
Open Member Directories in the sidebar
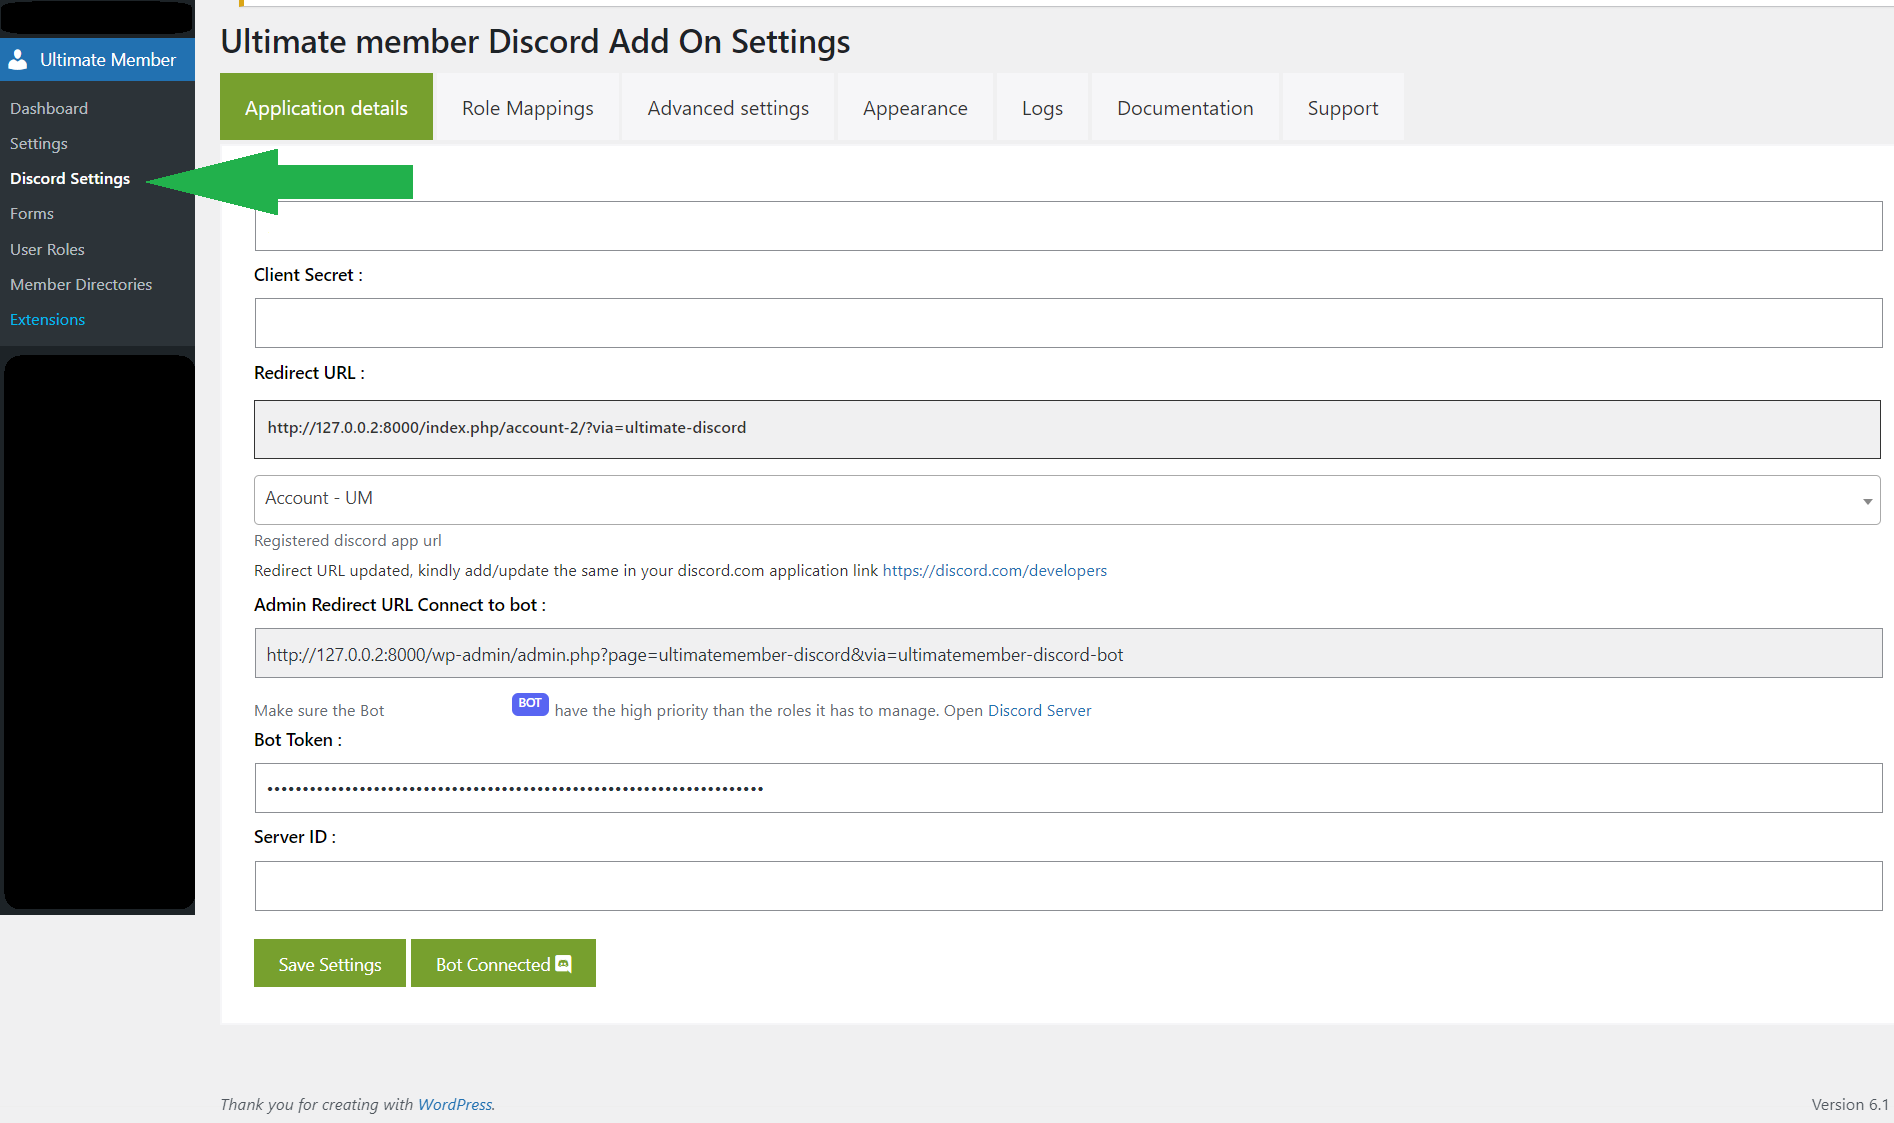81,284
